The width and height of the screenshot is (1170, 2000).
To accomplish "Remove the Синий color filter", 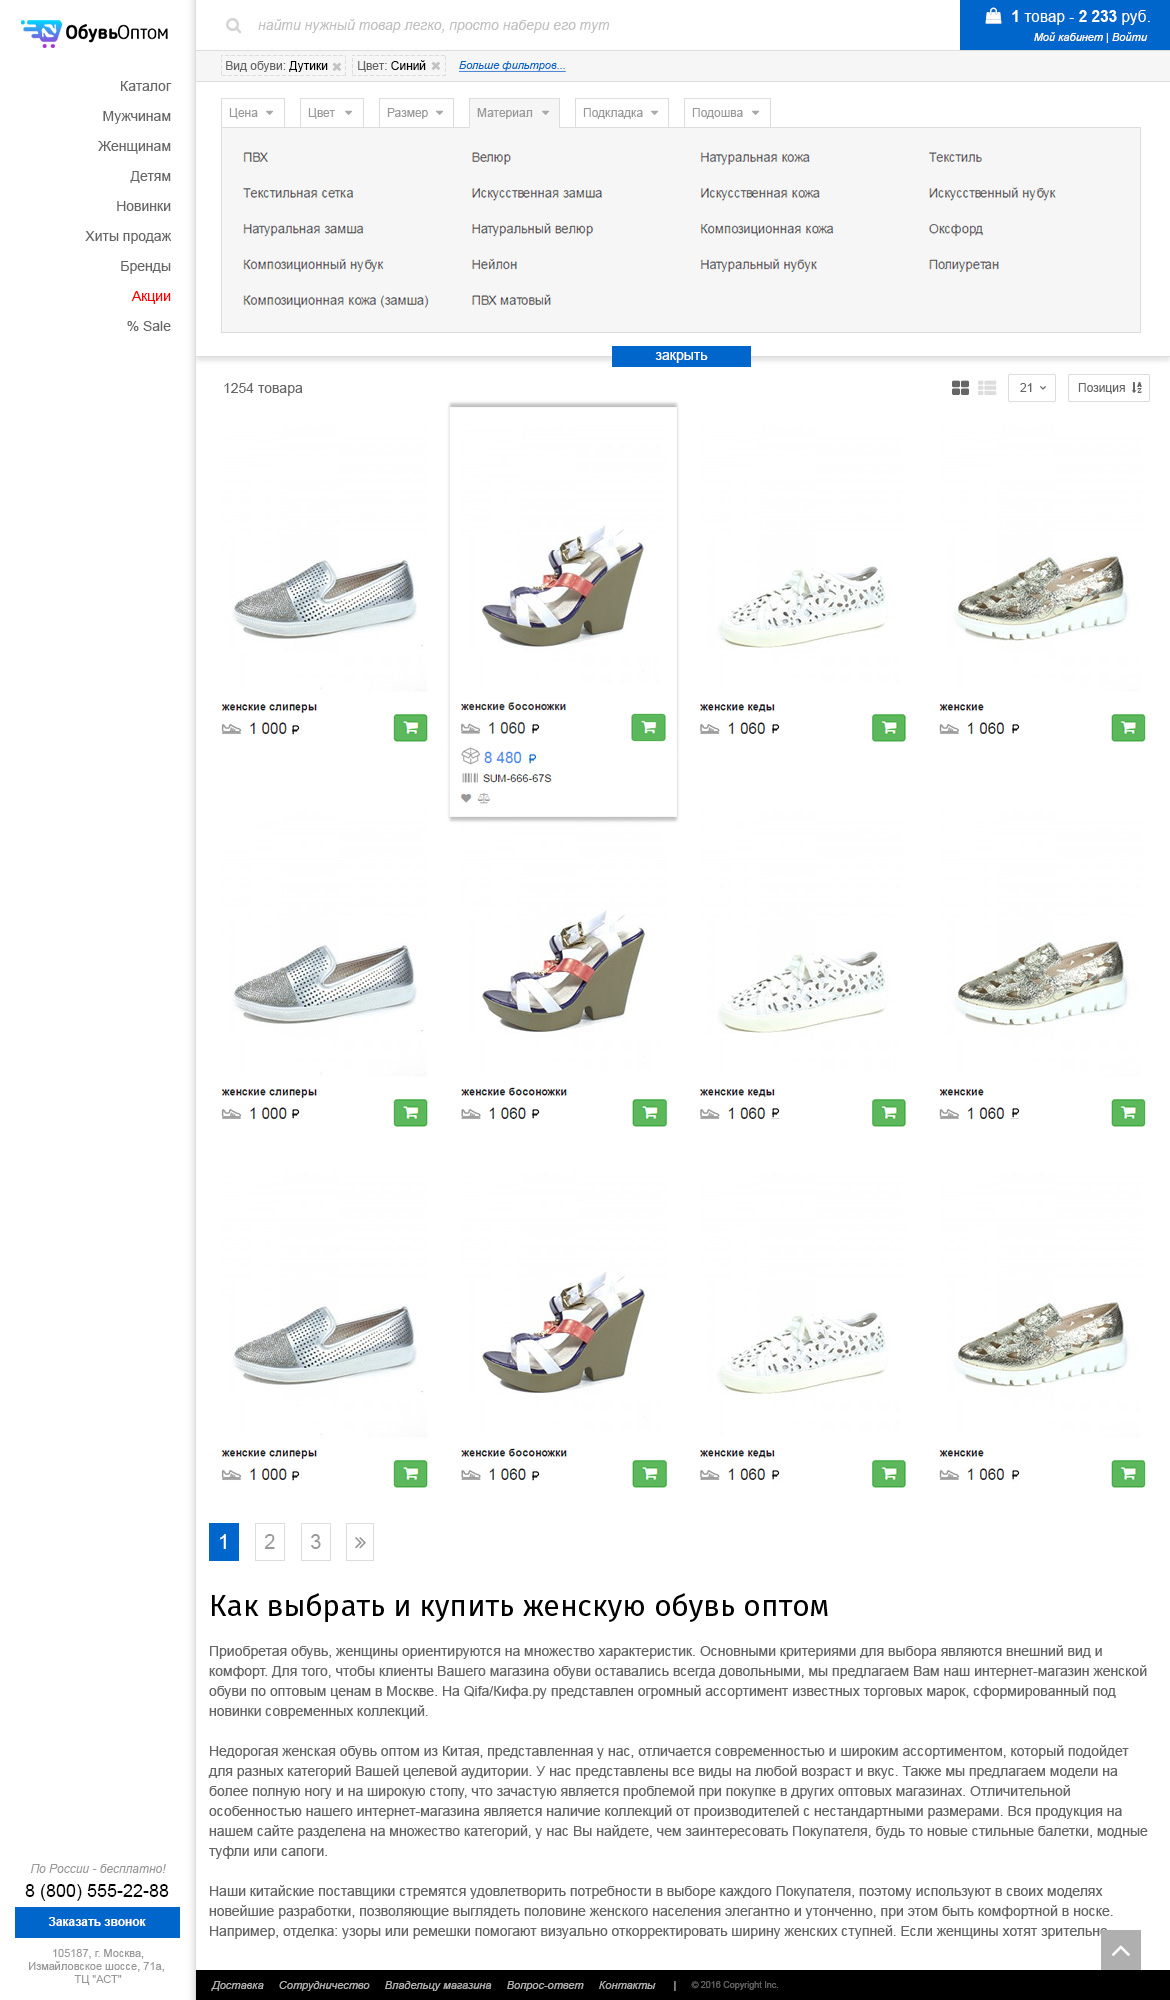I will (436, 67).
